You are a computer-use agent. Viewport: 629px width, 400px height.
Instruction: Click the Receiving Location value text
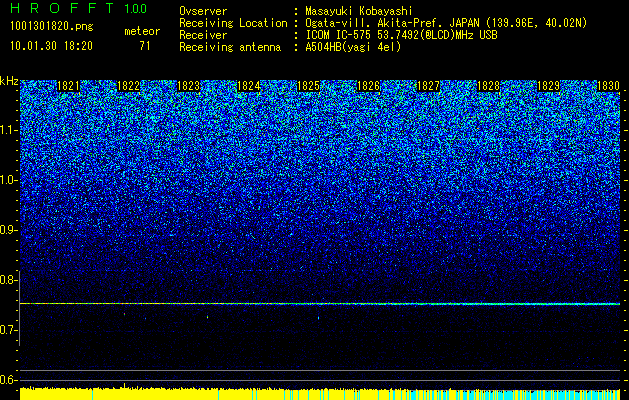click(x=446, y=23)
